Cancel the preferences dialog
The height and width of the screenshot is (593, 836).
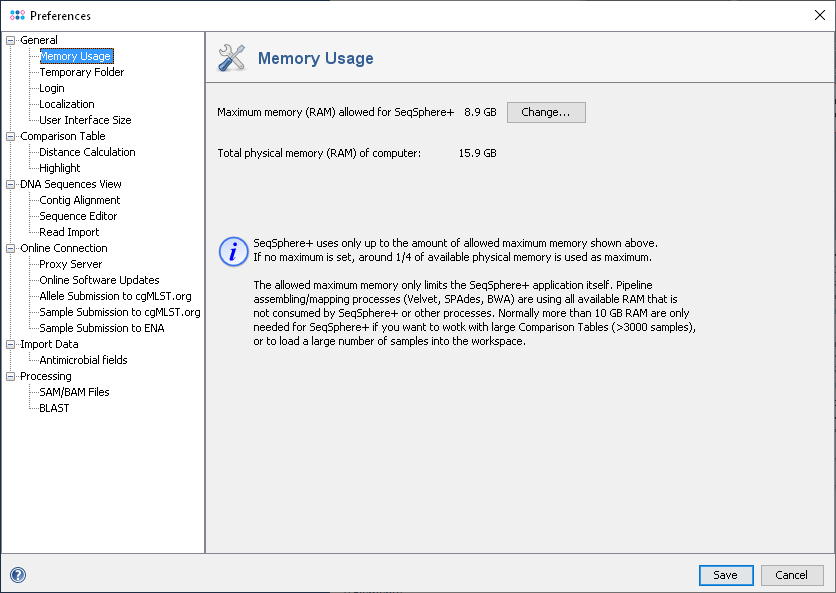[791, 575]
